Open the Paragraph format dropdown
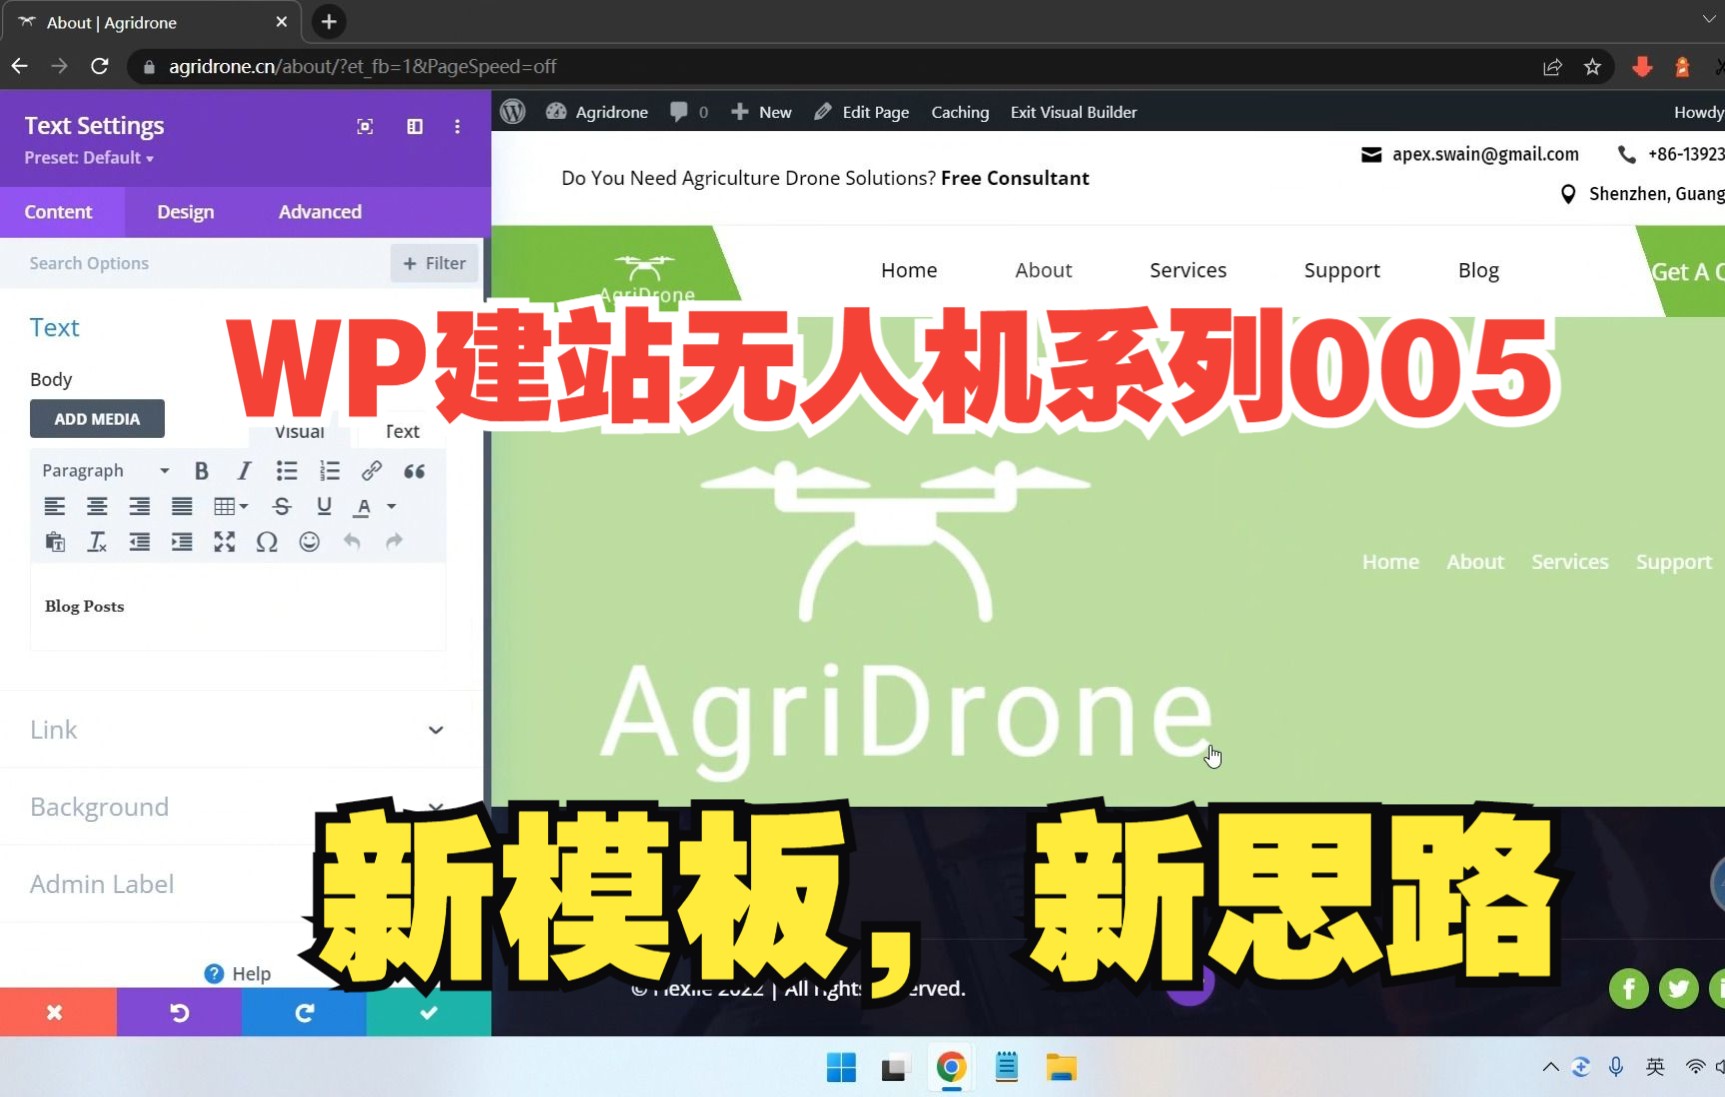Viewport: 1725px width, 1097px height. click(x=105, y=470)
